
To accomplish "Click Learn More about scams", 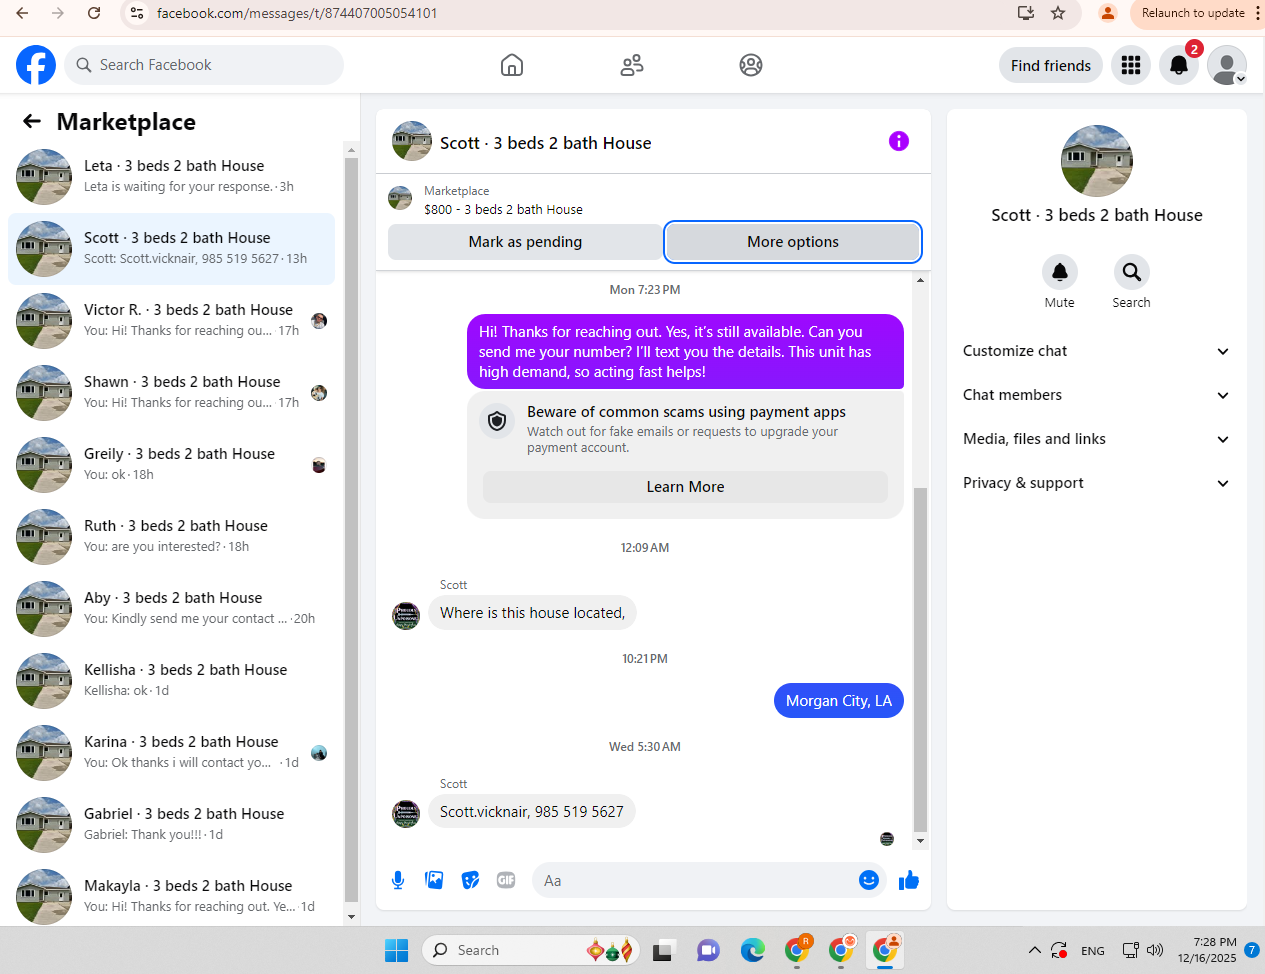I will [685, 487].
